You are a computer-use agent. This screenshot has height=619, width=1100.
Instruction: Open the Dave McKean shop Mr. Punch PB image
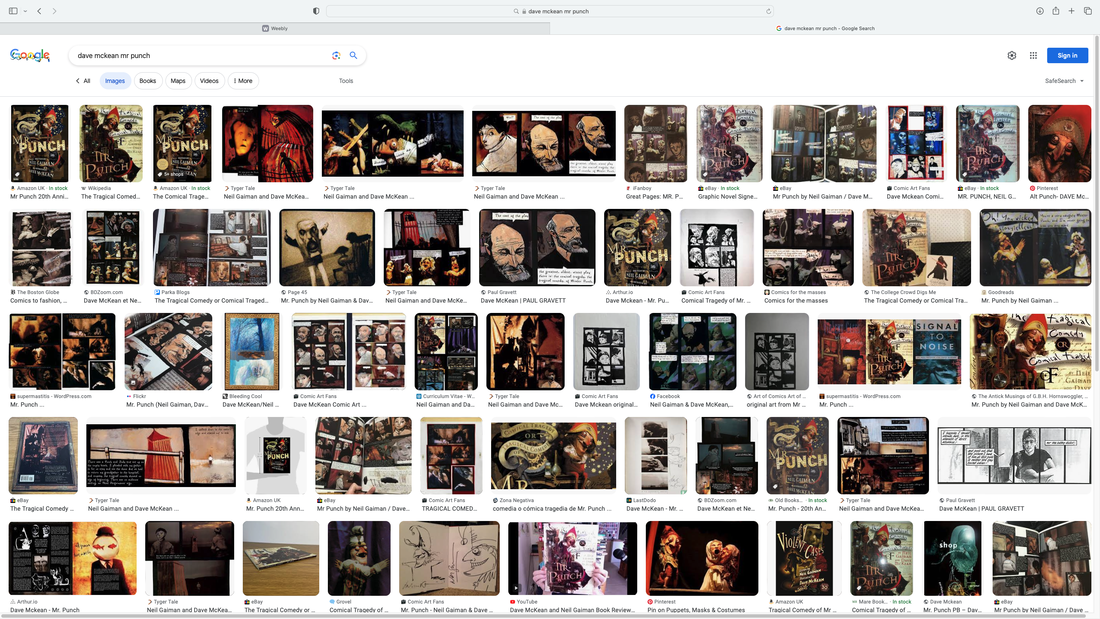(952, 558)
